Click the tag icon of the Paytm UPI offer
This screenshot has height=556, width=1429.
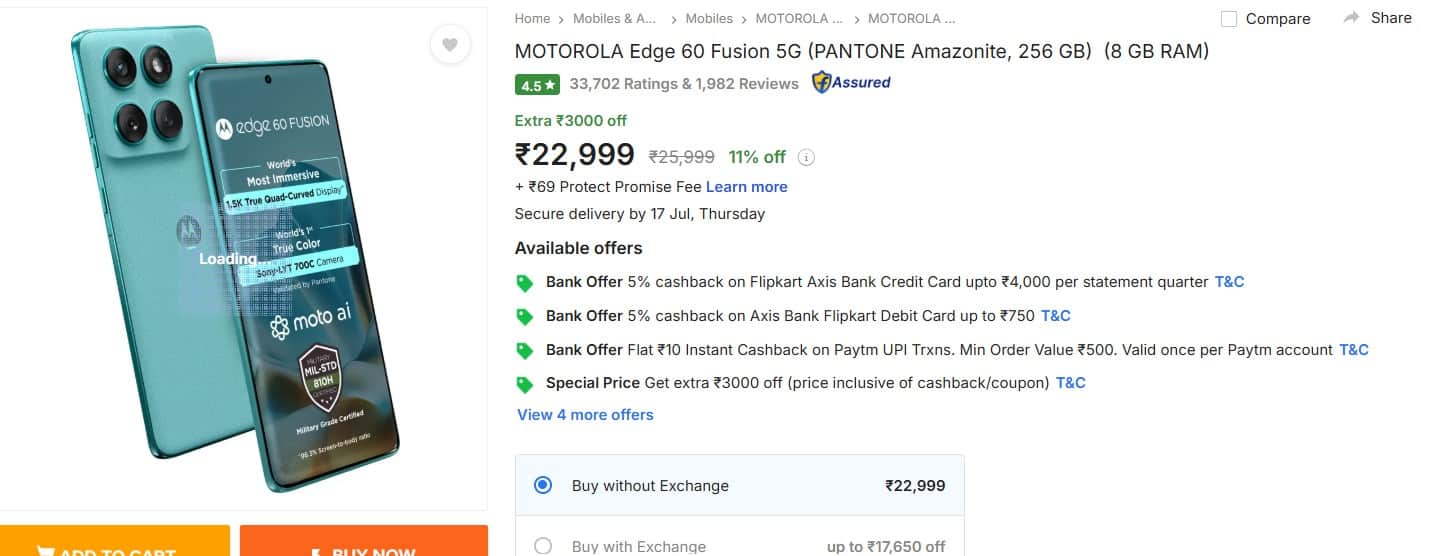tap(524, 351)
